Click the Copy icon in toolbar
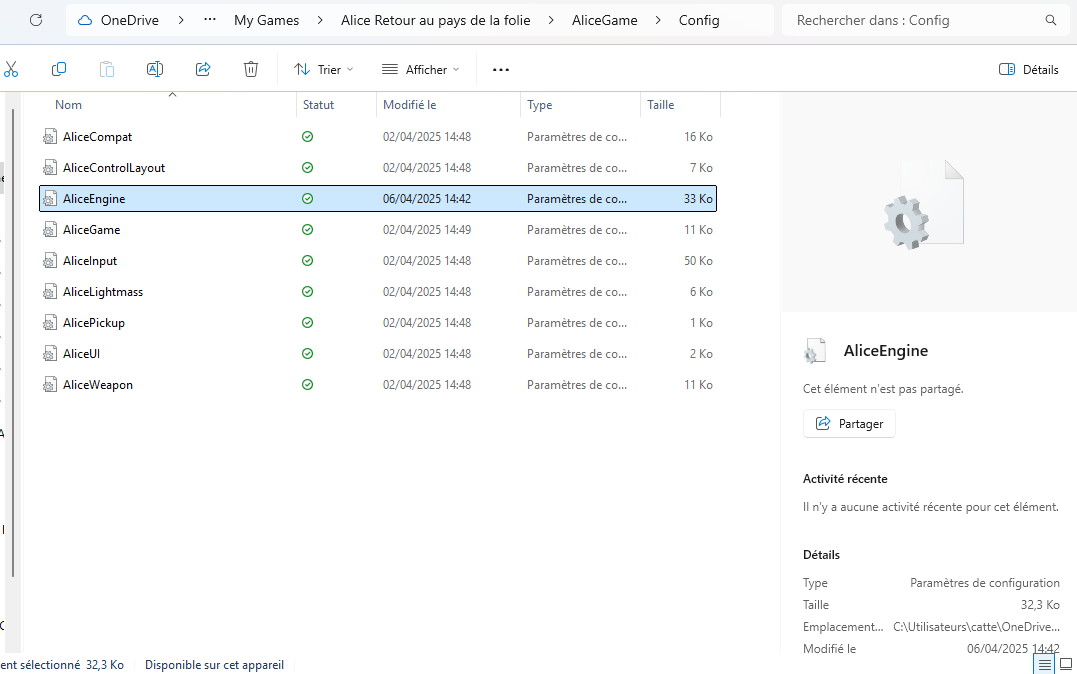 (x=59, y=69)
